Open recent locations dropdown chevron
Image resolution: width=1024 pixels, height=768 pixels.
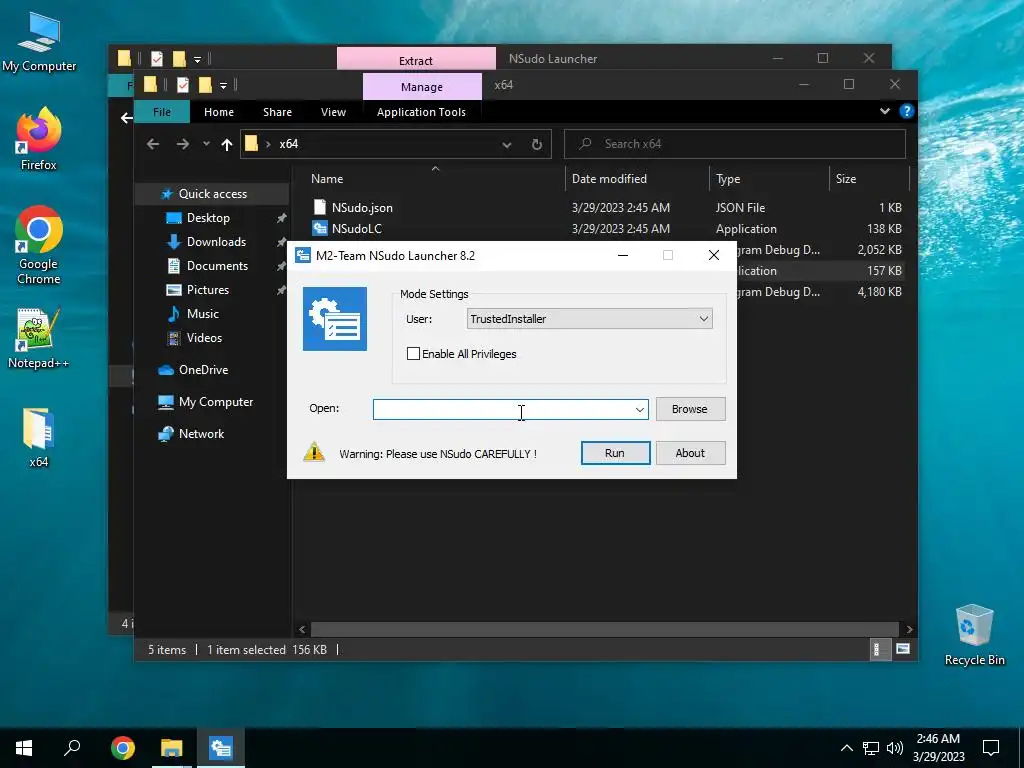point(206,144)
